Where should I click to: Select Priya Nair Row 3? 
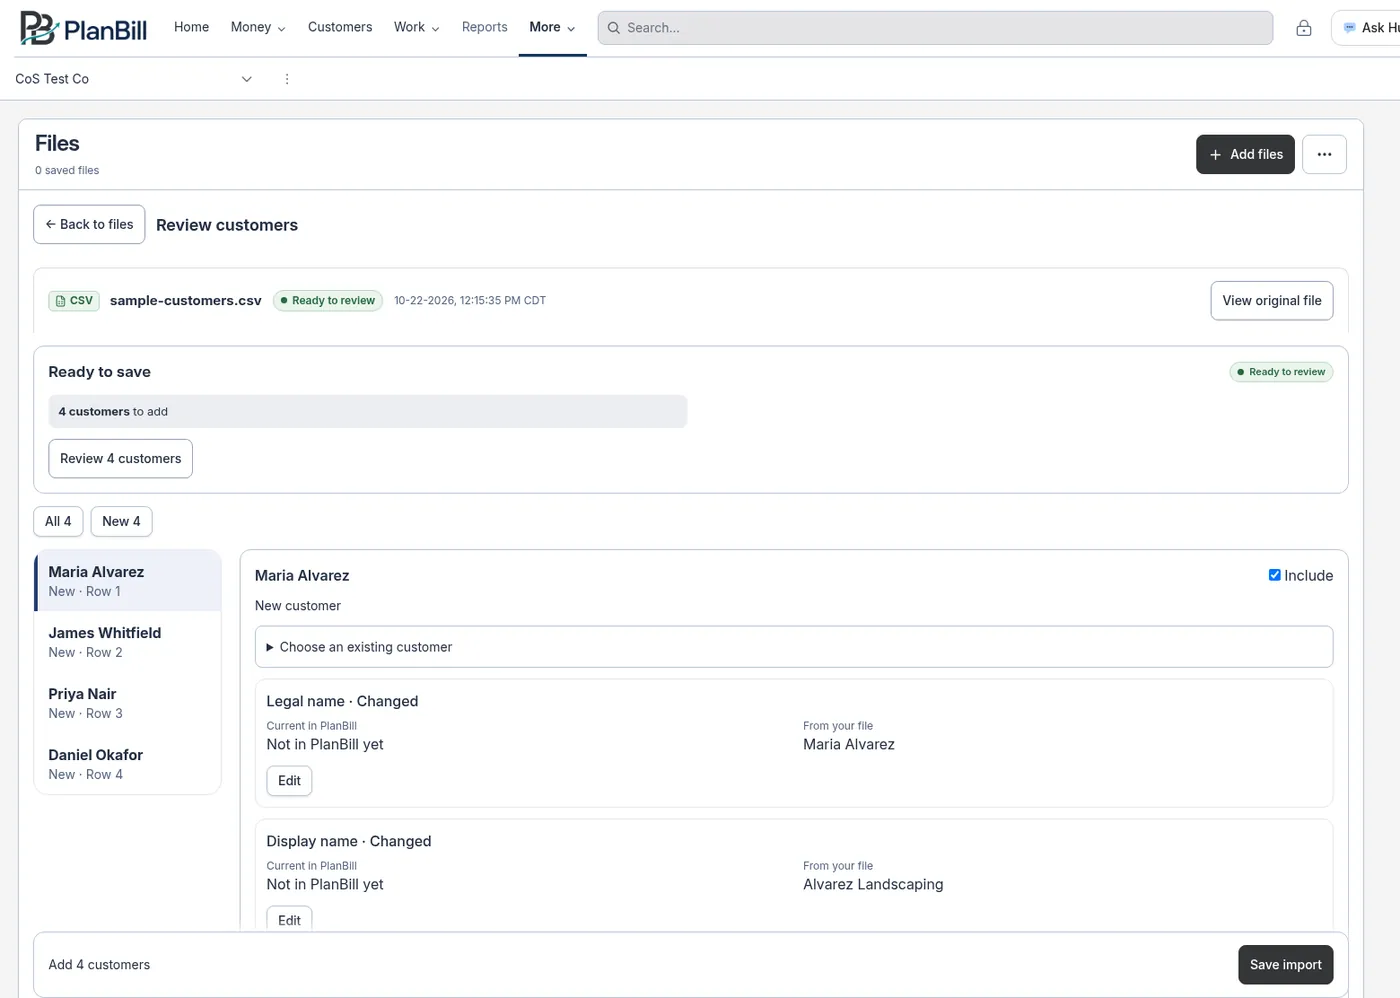click(x=128, y=703)
